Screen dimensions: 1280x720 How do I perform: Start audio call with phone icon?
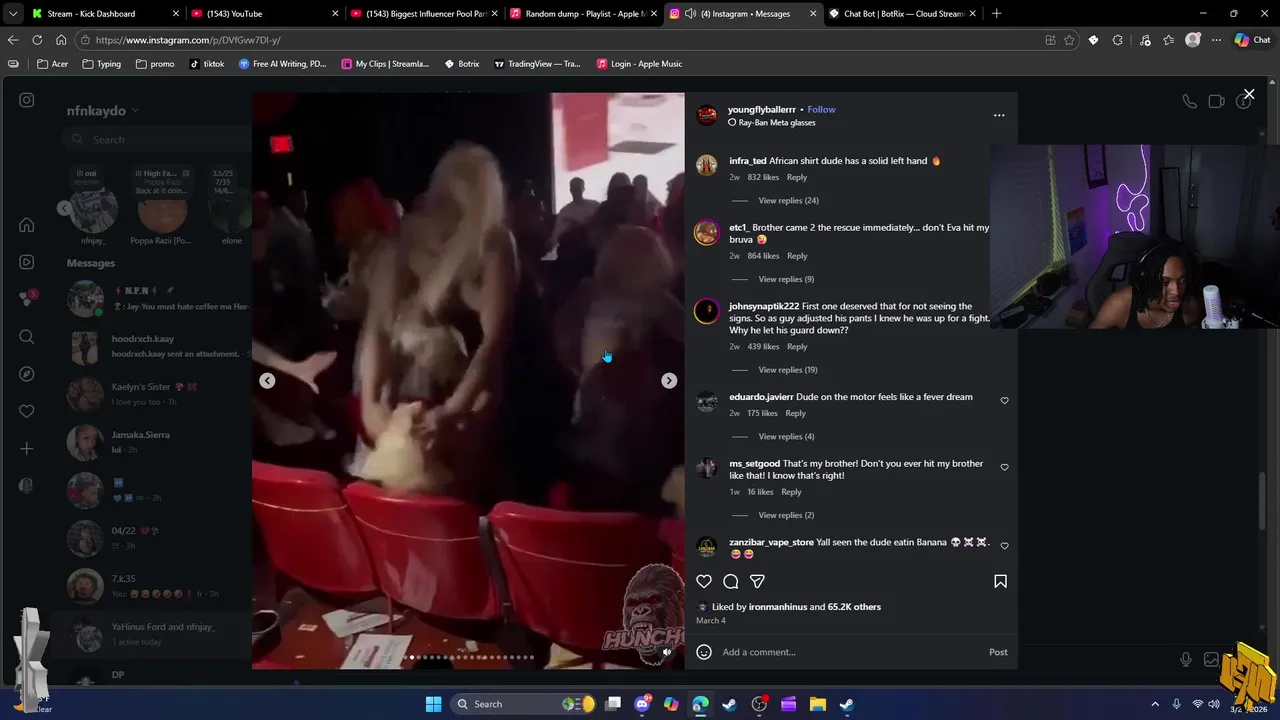1189,101
